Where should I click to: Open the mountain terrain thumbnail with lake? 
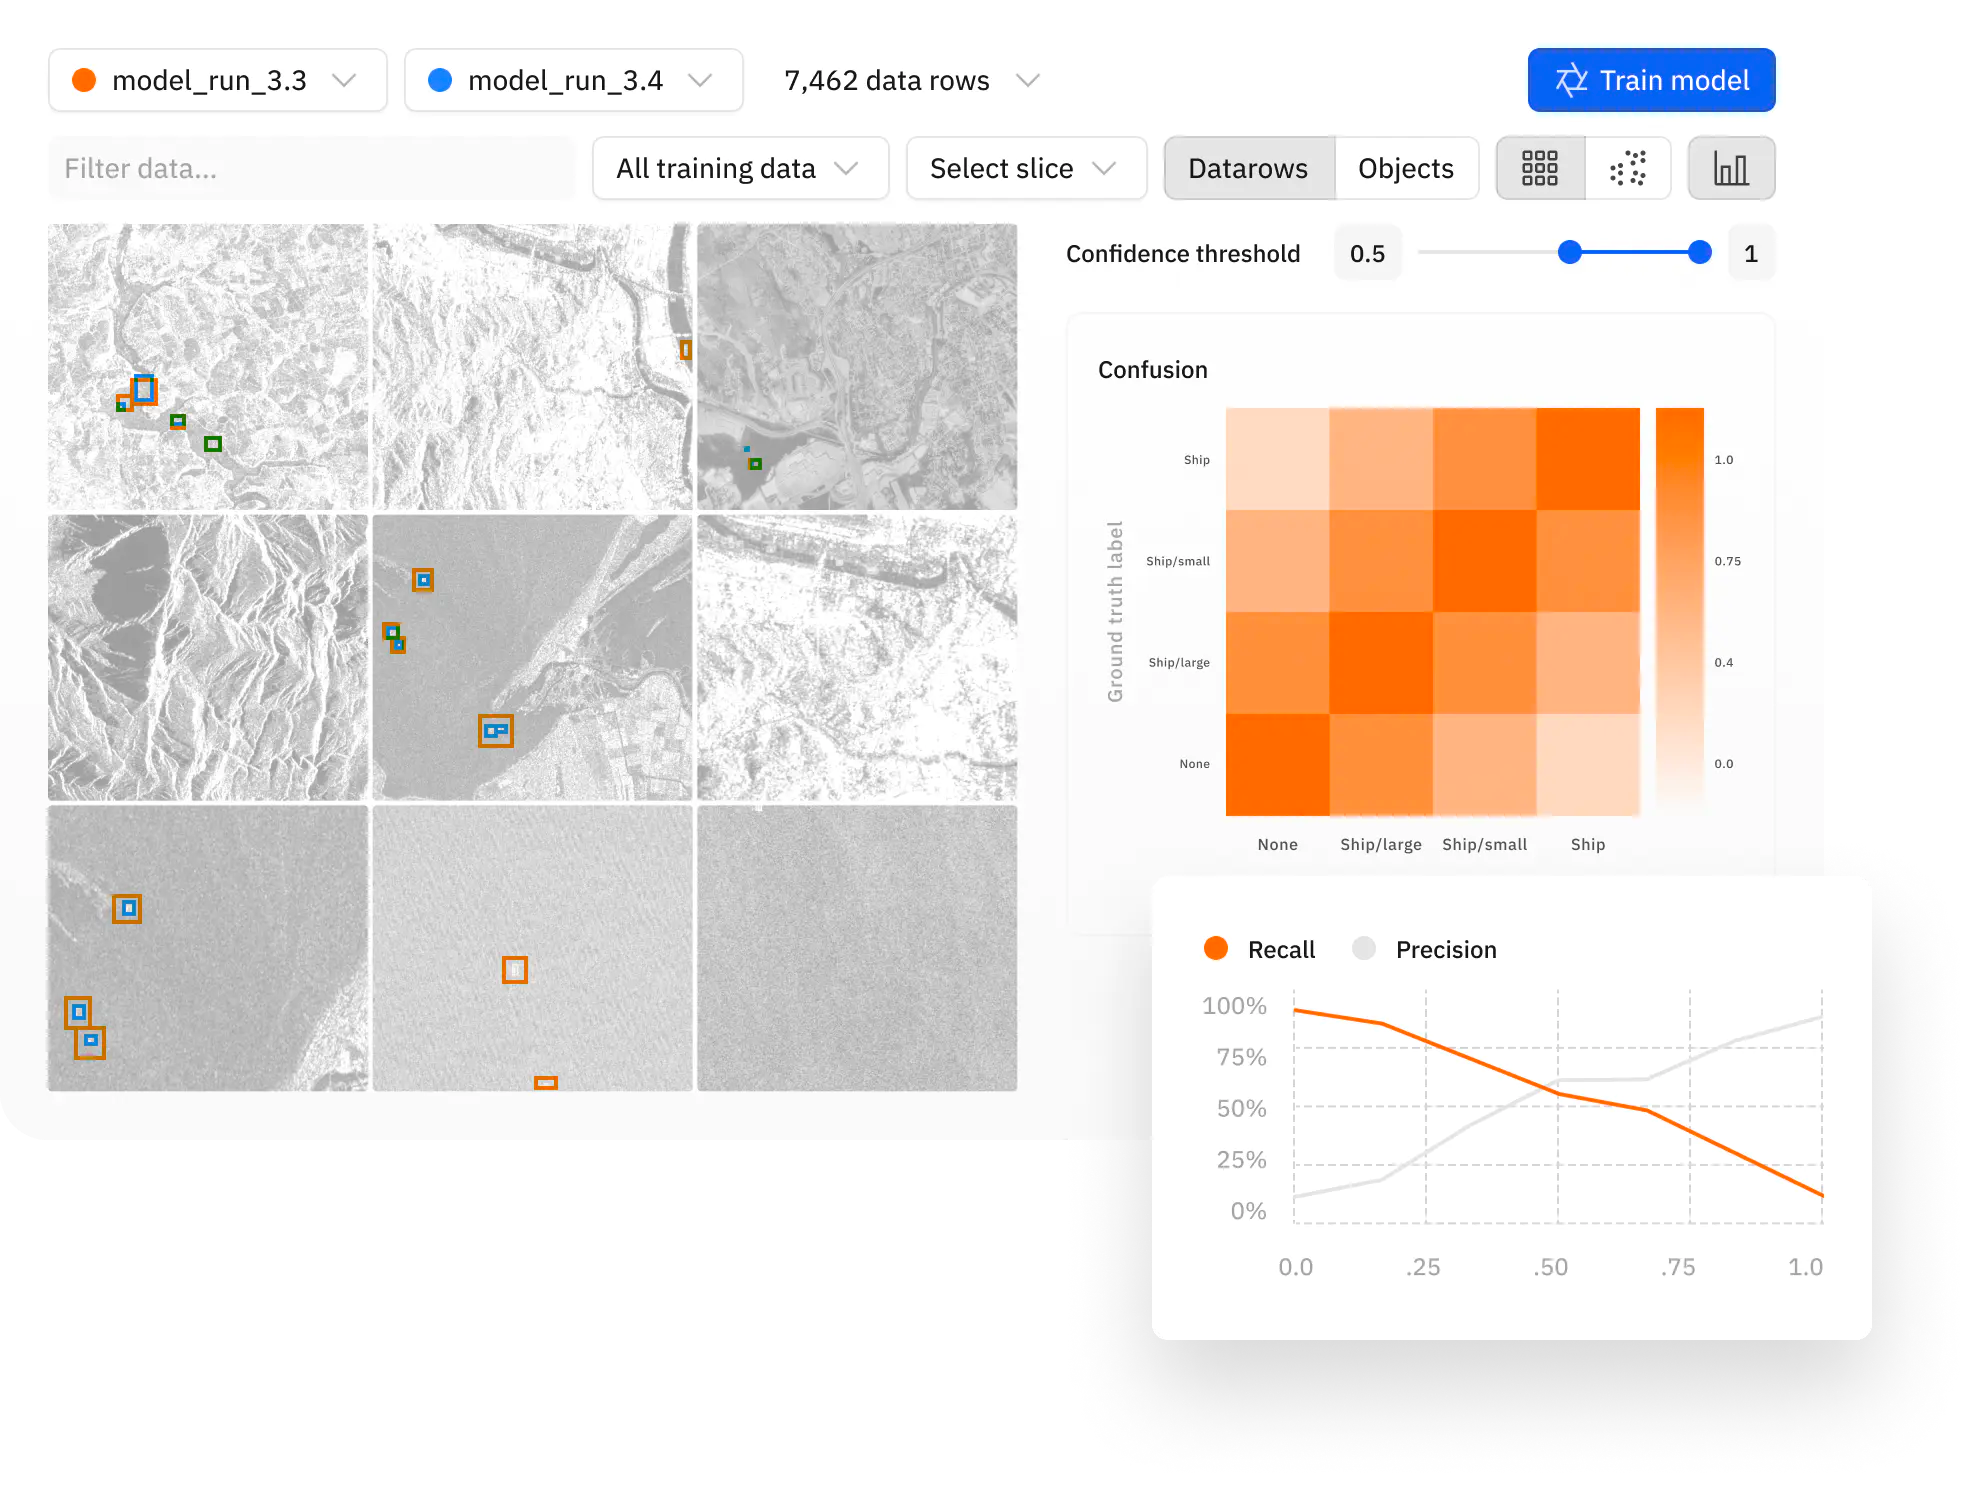[x=208, y=657]
